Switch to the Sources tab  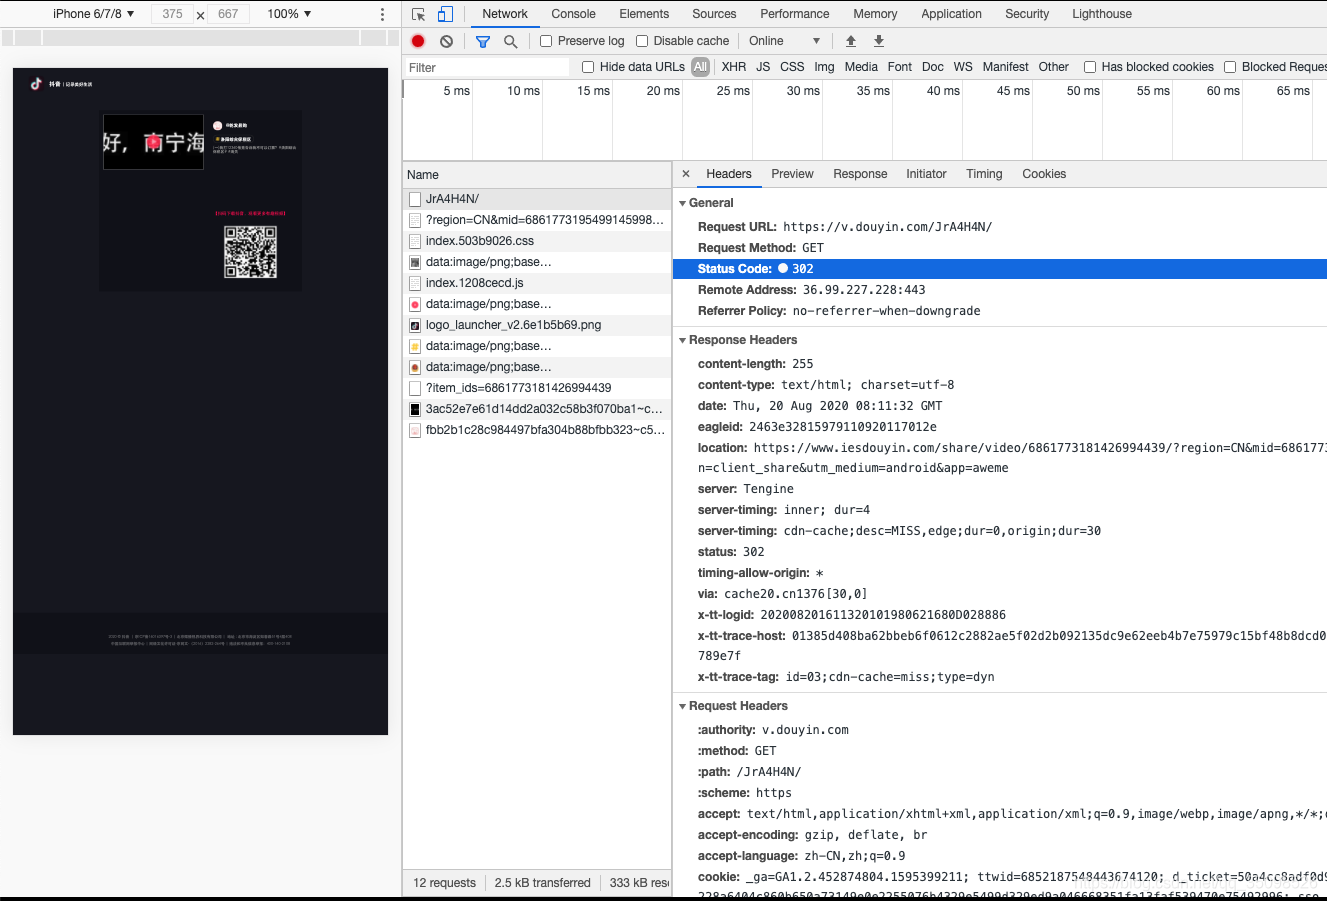(x=714, y=14)
